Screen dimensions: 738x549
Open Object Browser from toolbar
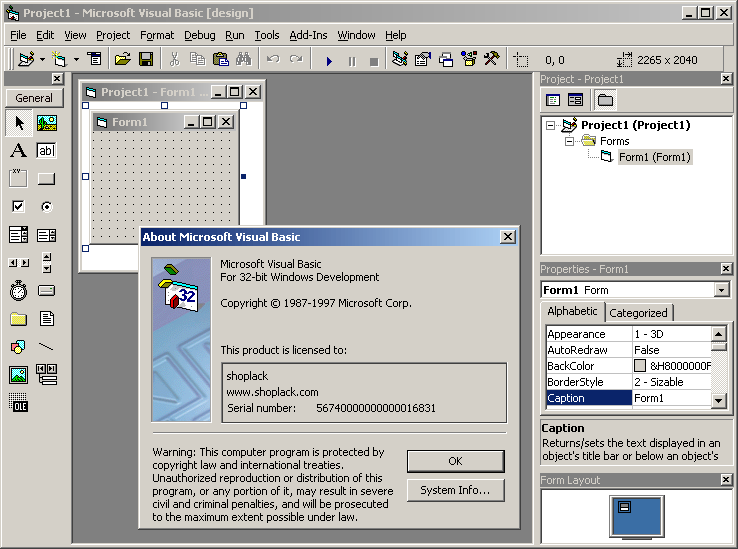click(469, 59)
